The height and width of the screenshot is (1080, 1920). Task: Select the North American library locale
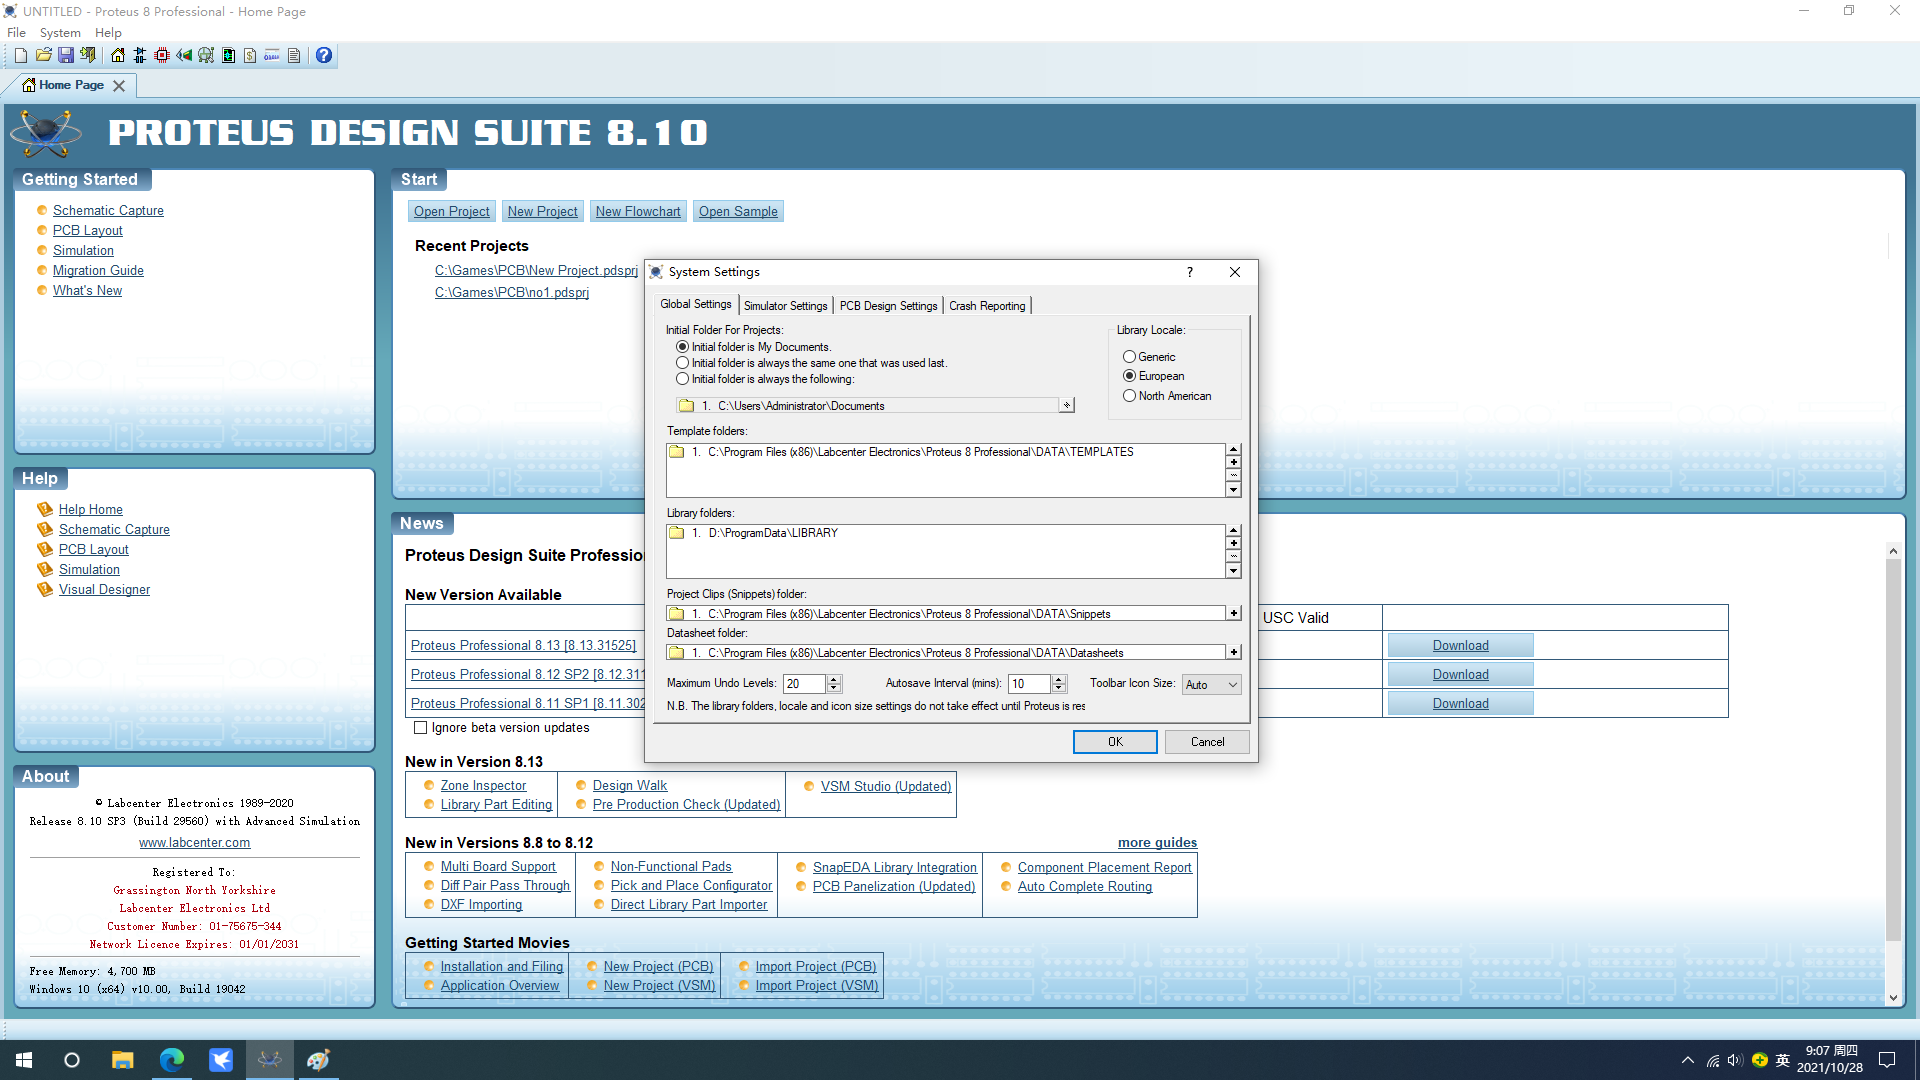[x=1129, y=396]
